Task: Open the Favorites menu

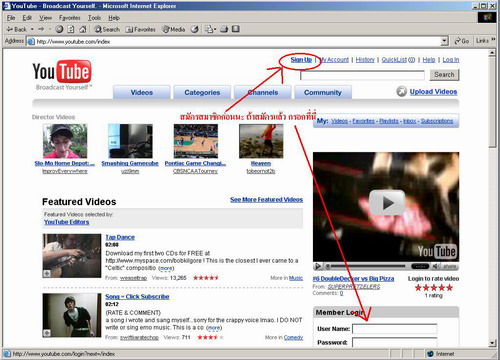Action: (x=69, y=18)
